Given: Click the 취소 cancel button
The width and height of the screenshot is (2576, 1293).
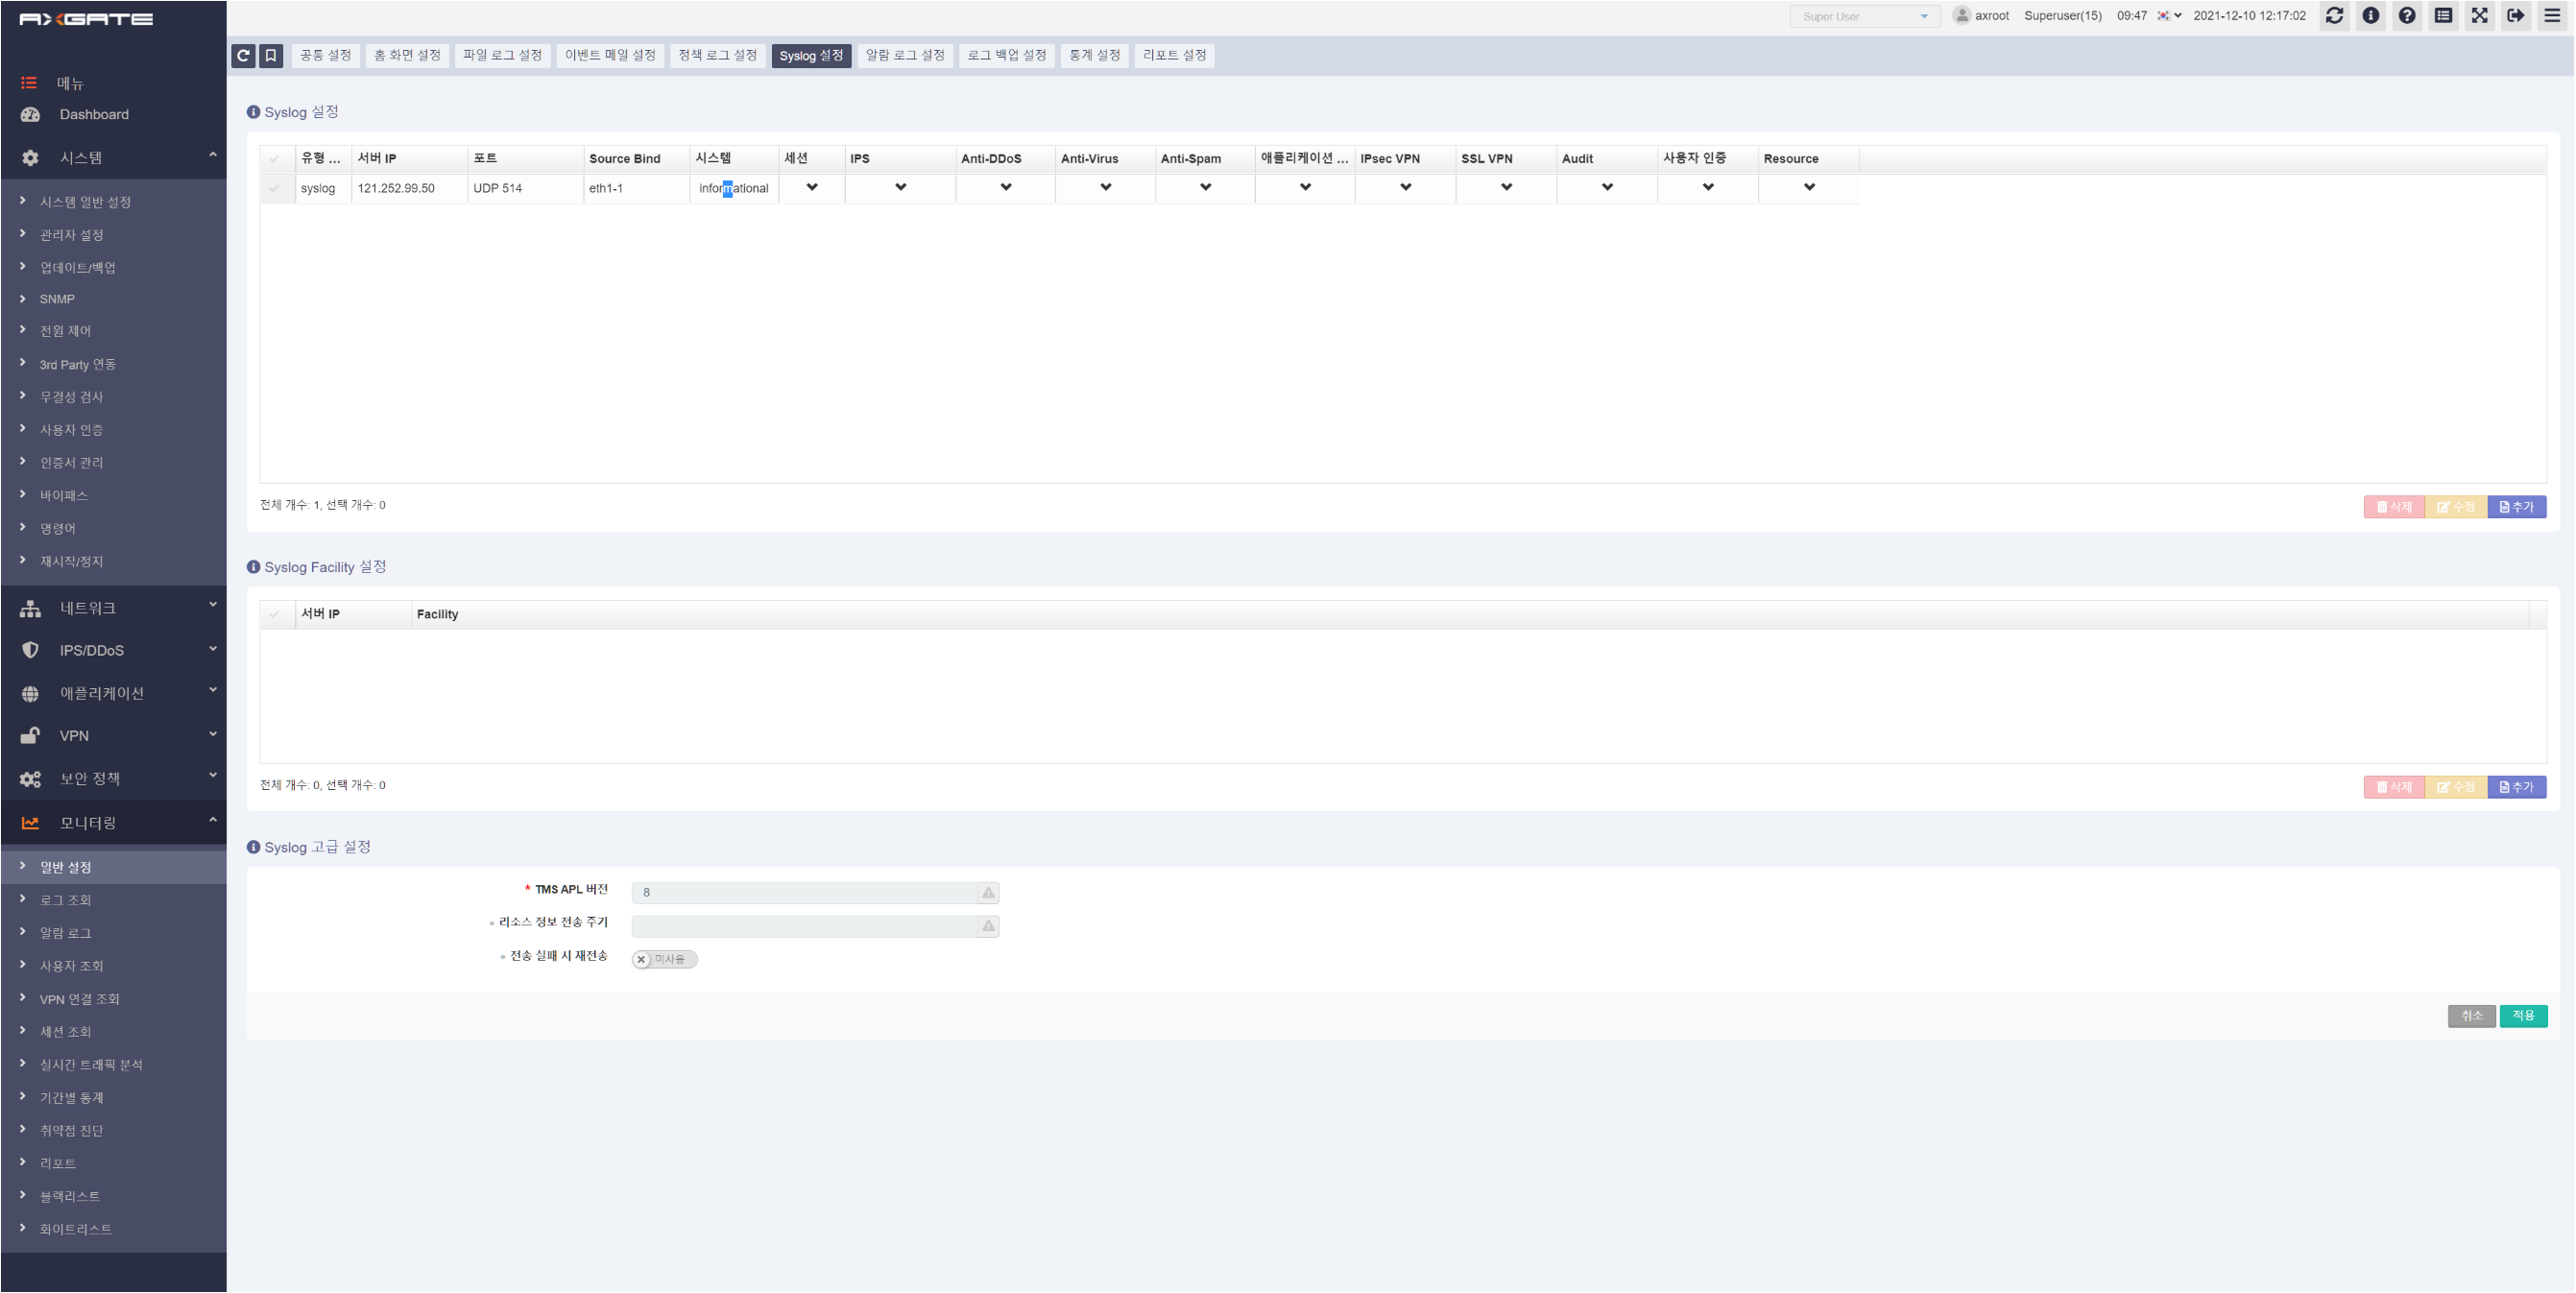Looking at the screenshot, I should [x=2471, y=1017].
